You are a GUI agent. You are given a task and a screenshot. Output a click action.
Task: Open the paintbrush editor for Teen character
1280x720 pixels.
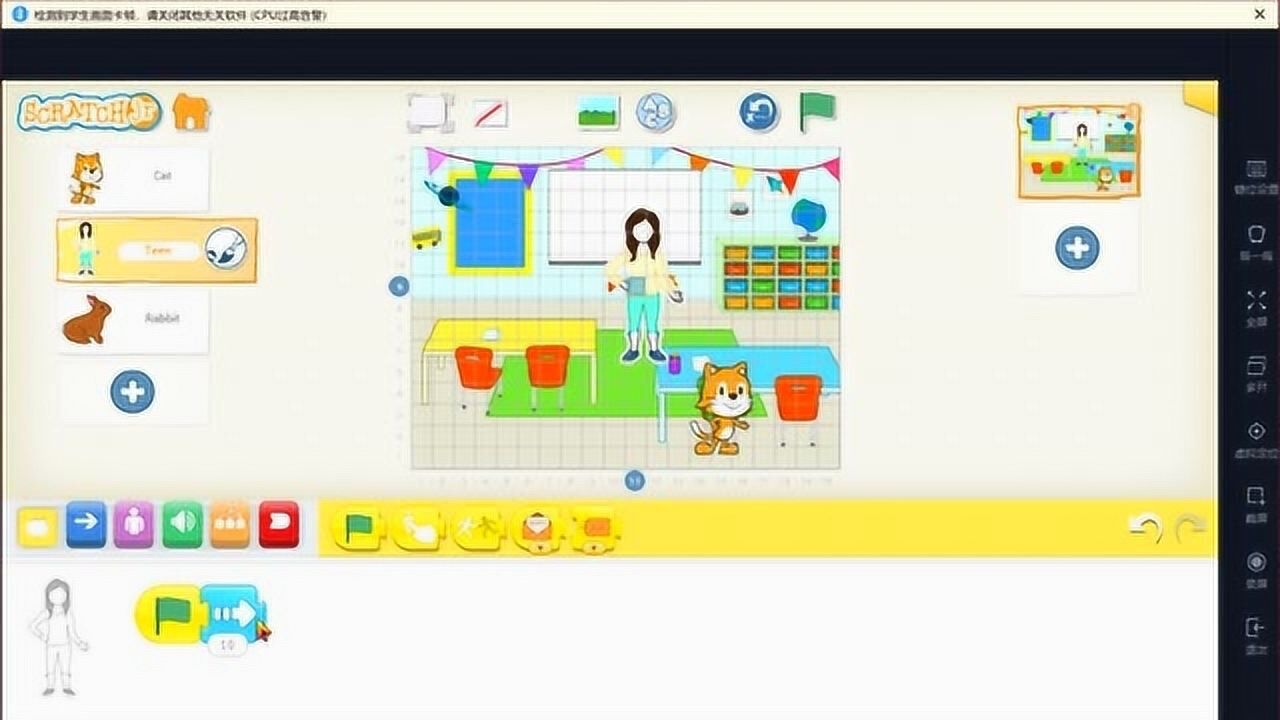tap(226, 249)
